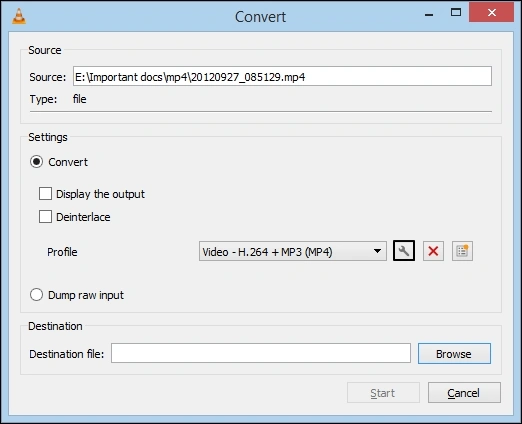Delete selected profile with red X
Screen dimensions: 522x424
[433, 251]
